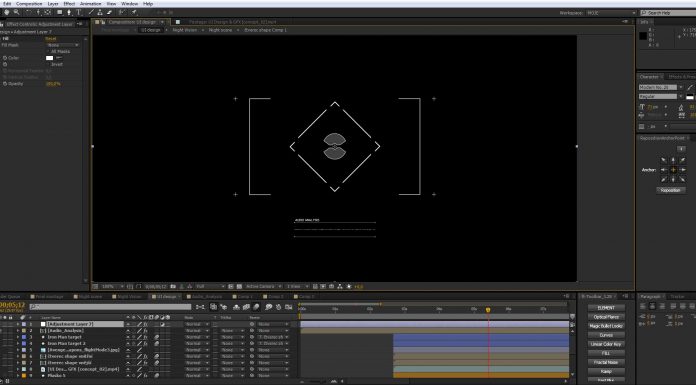Select the Type text tool
This screenshot has width=696, height=385.
[x=79, y=12]
